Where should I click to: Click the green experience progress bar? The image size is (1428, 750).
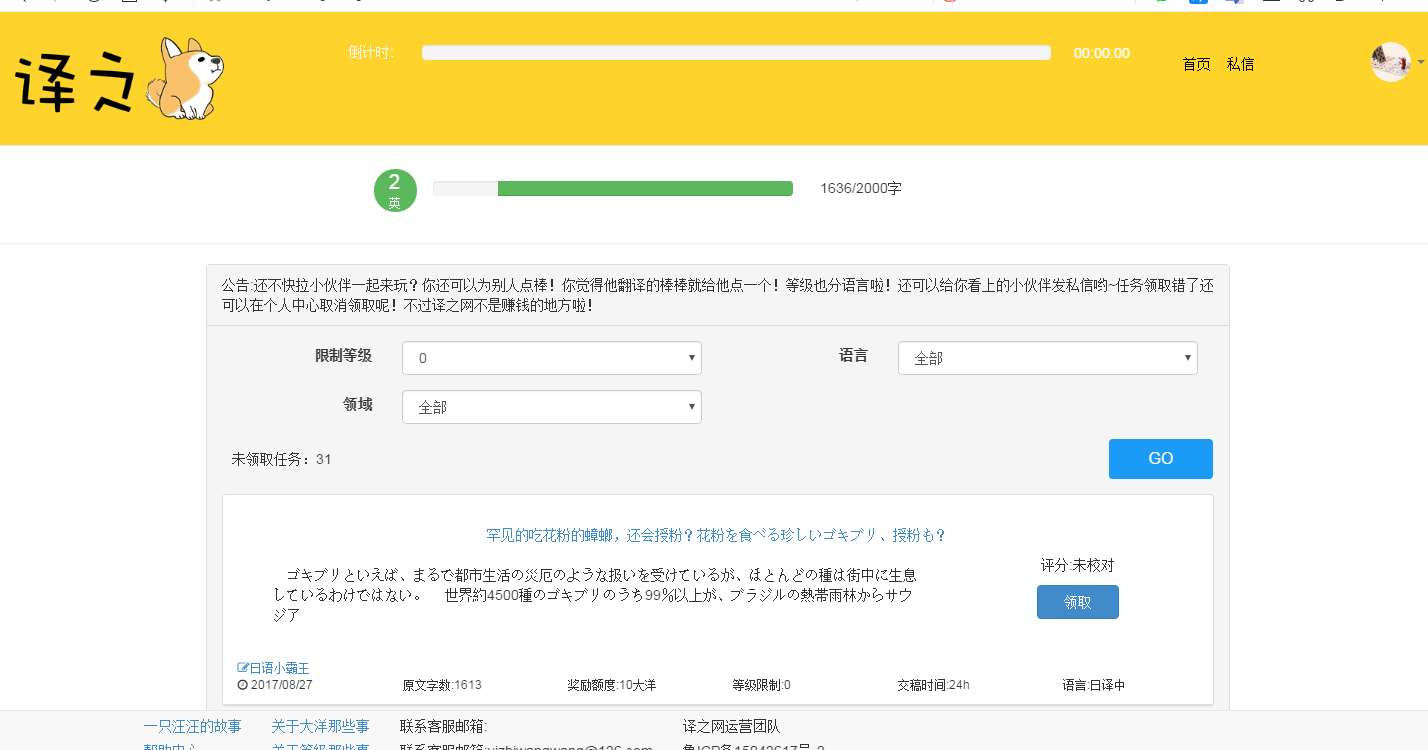pyautogui.click(x=613, y=188)
